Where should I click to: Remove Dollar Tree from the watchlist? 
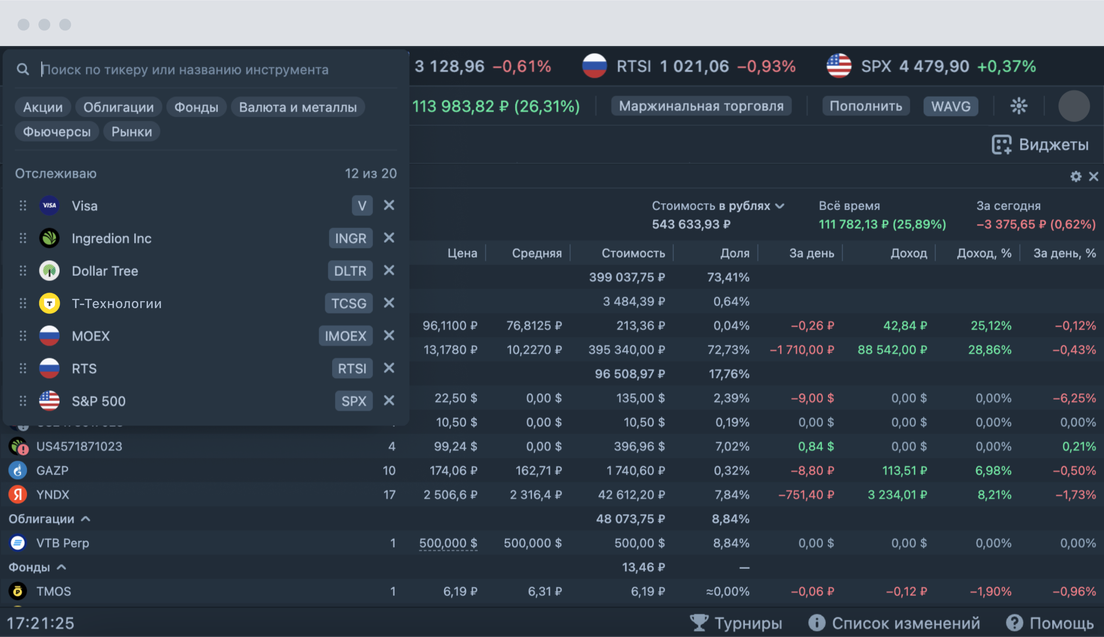tap(389, 270)
